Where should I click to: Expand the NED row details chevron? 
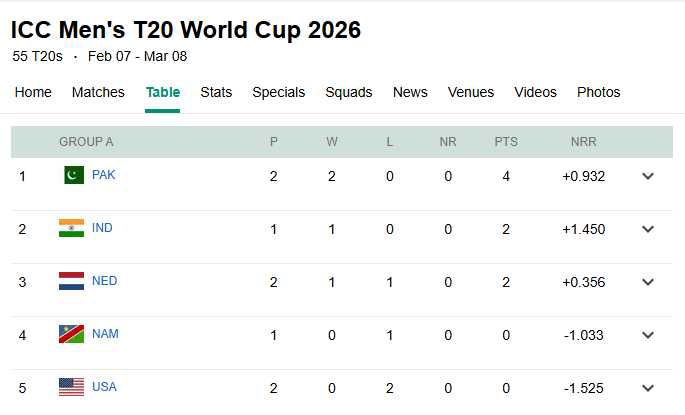coord(648,282)
